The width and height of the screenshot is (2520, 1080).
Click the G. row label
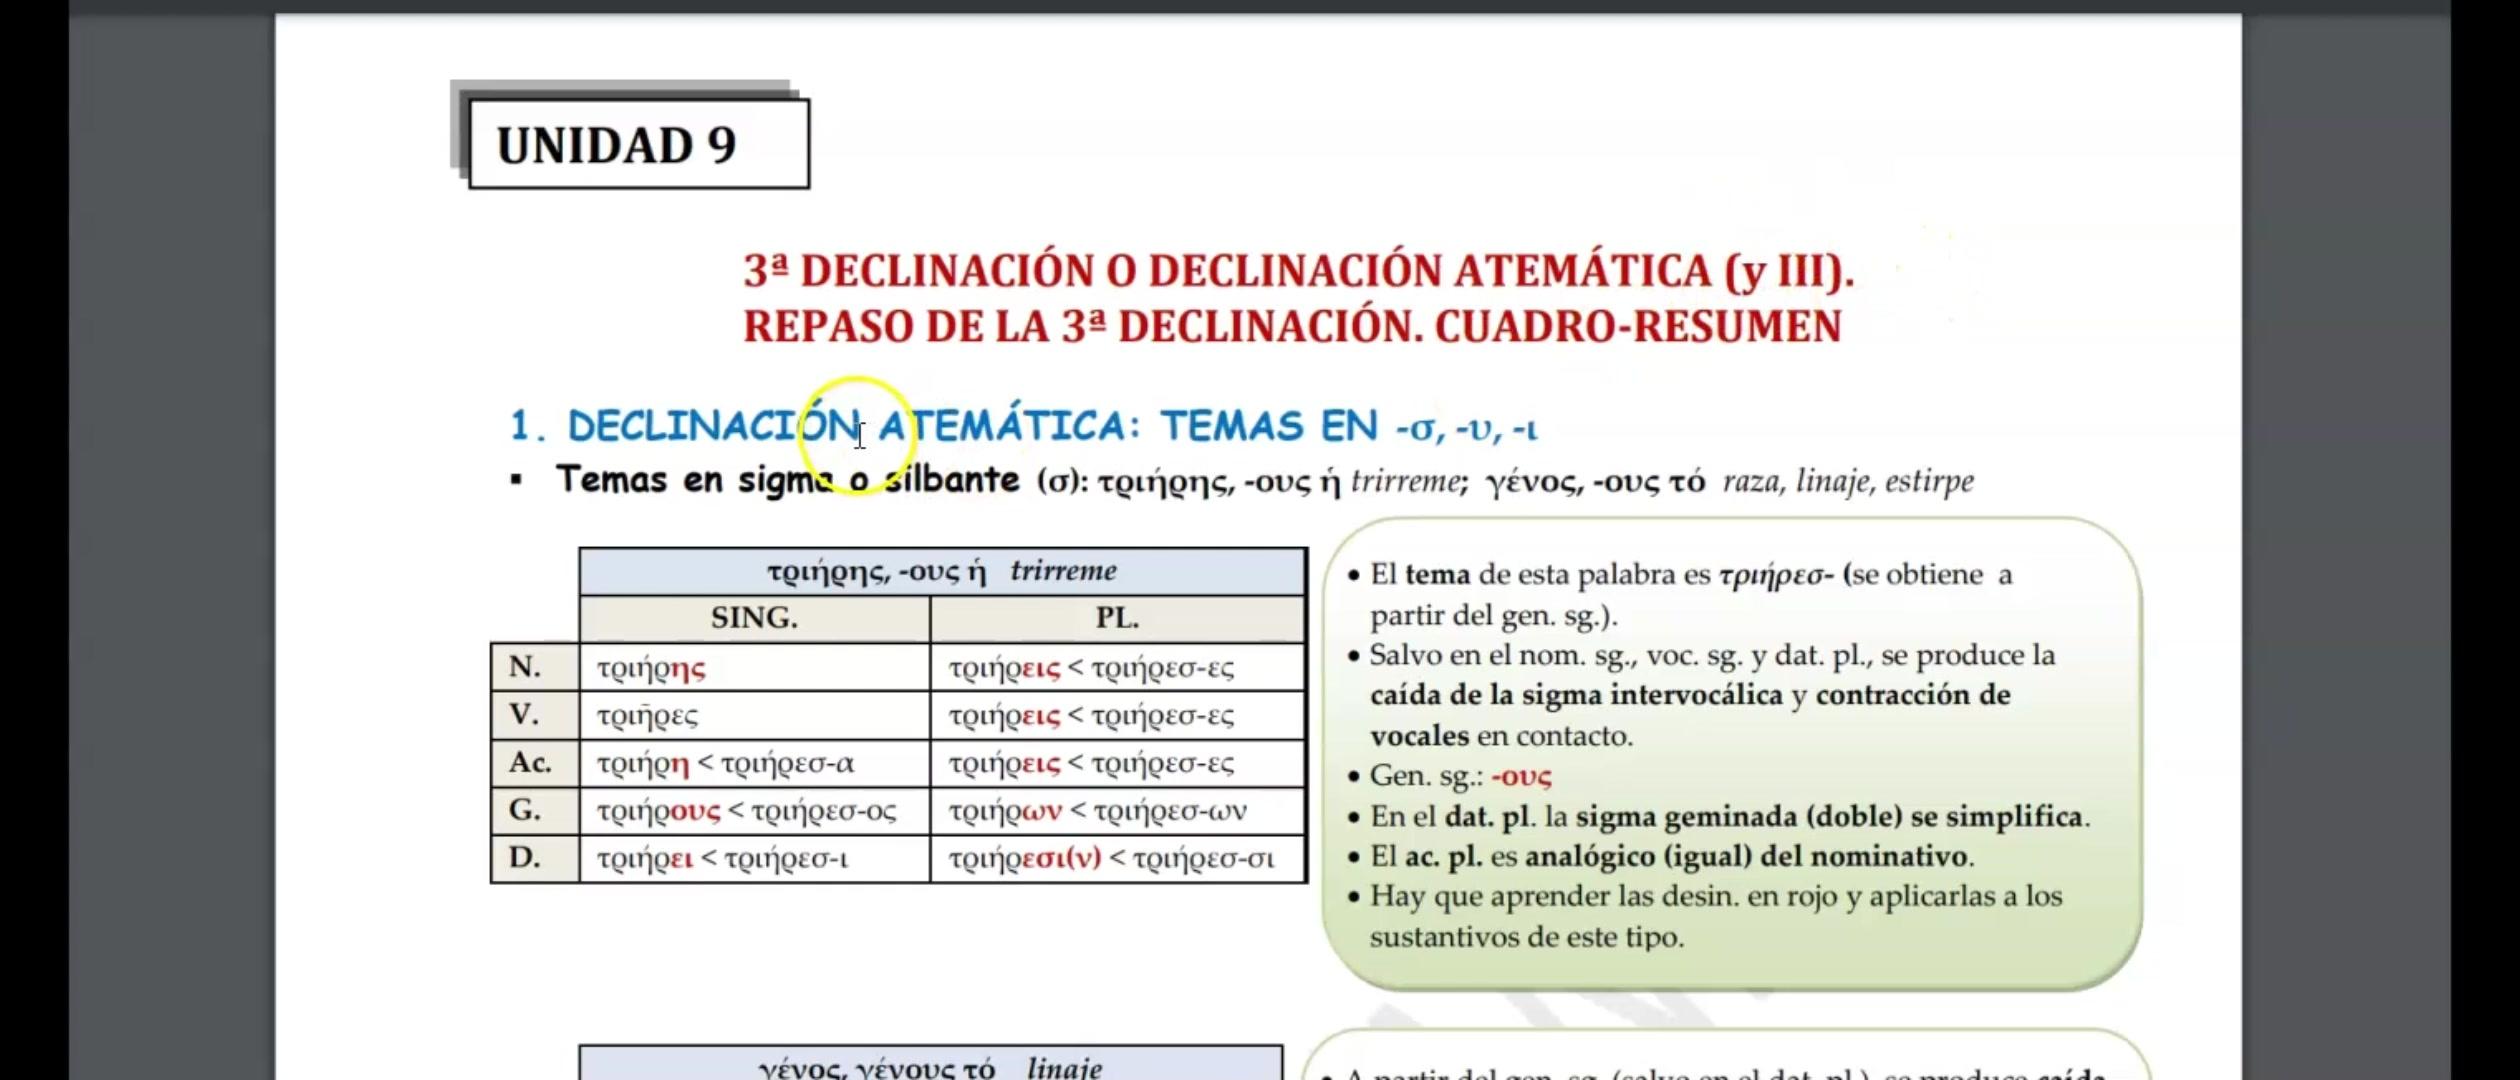525,809
